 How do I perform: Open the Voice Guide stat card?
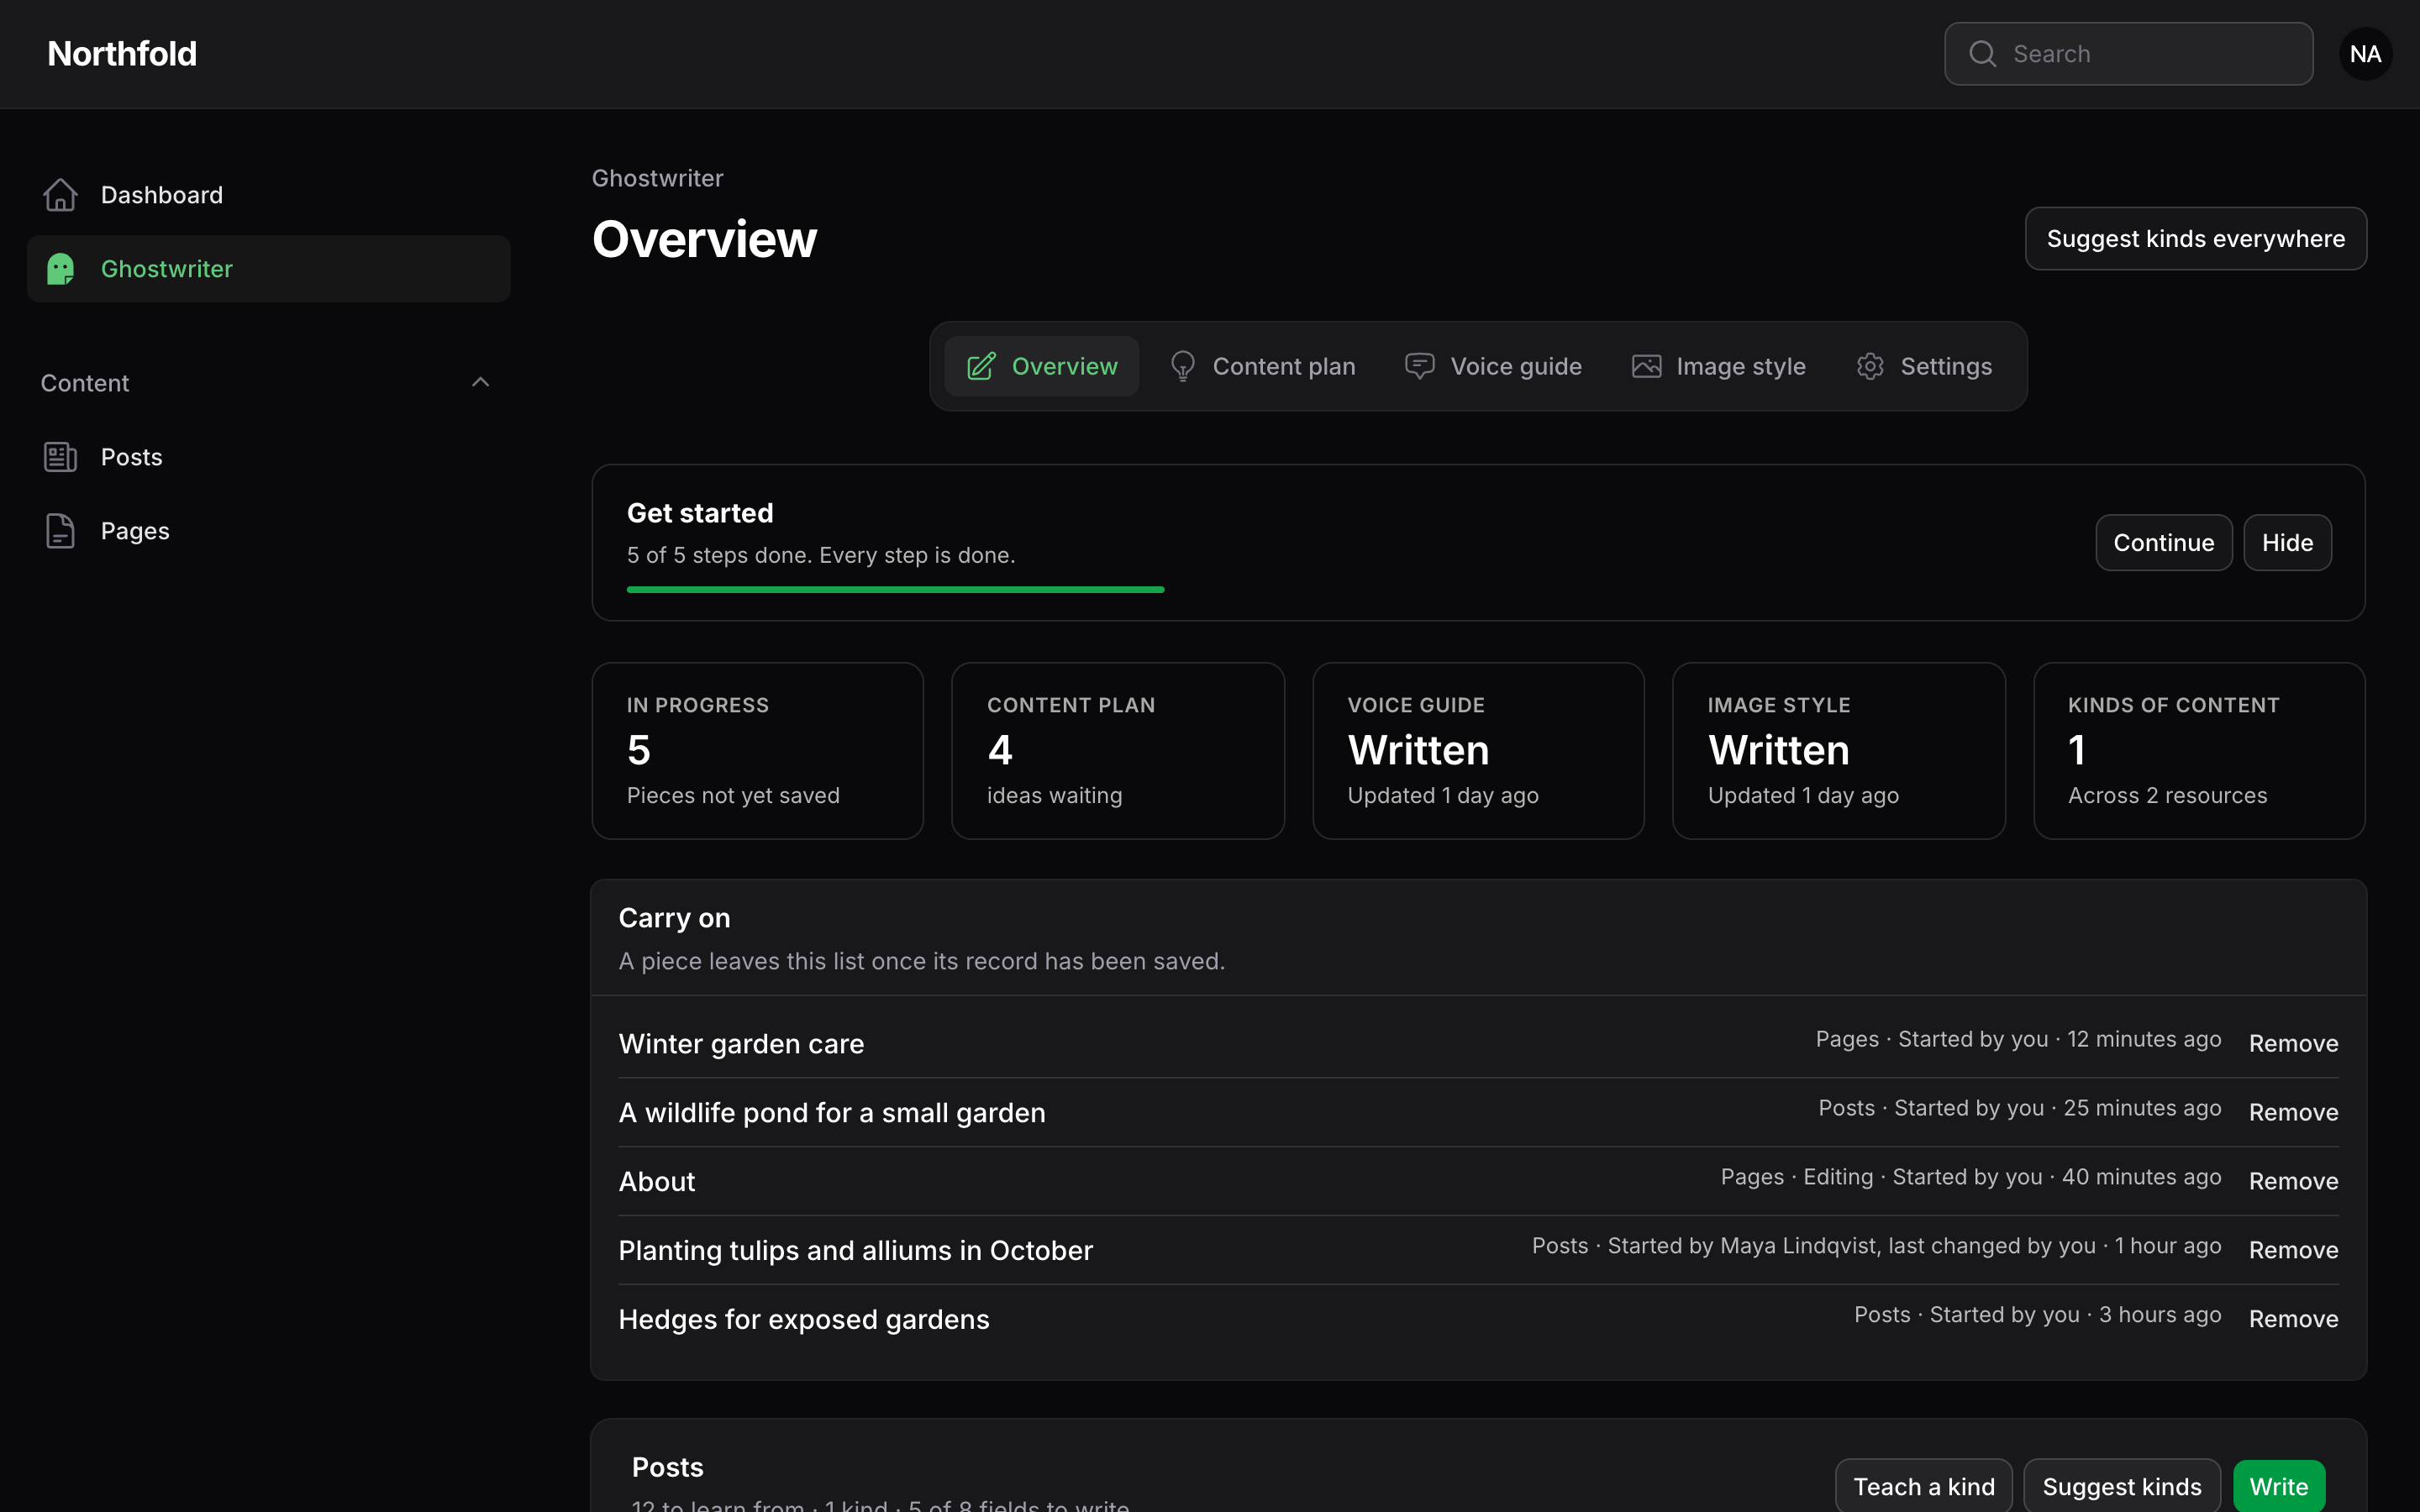[1478, 750]
